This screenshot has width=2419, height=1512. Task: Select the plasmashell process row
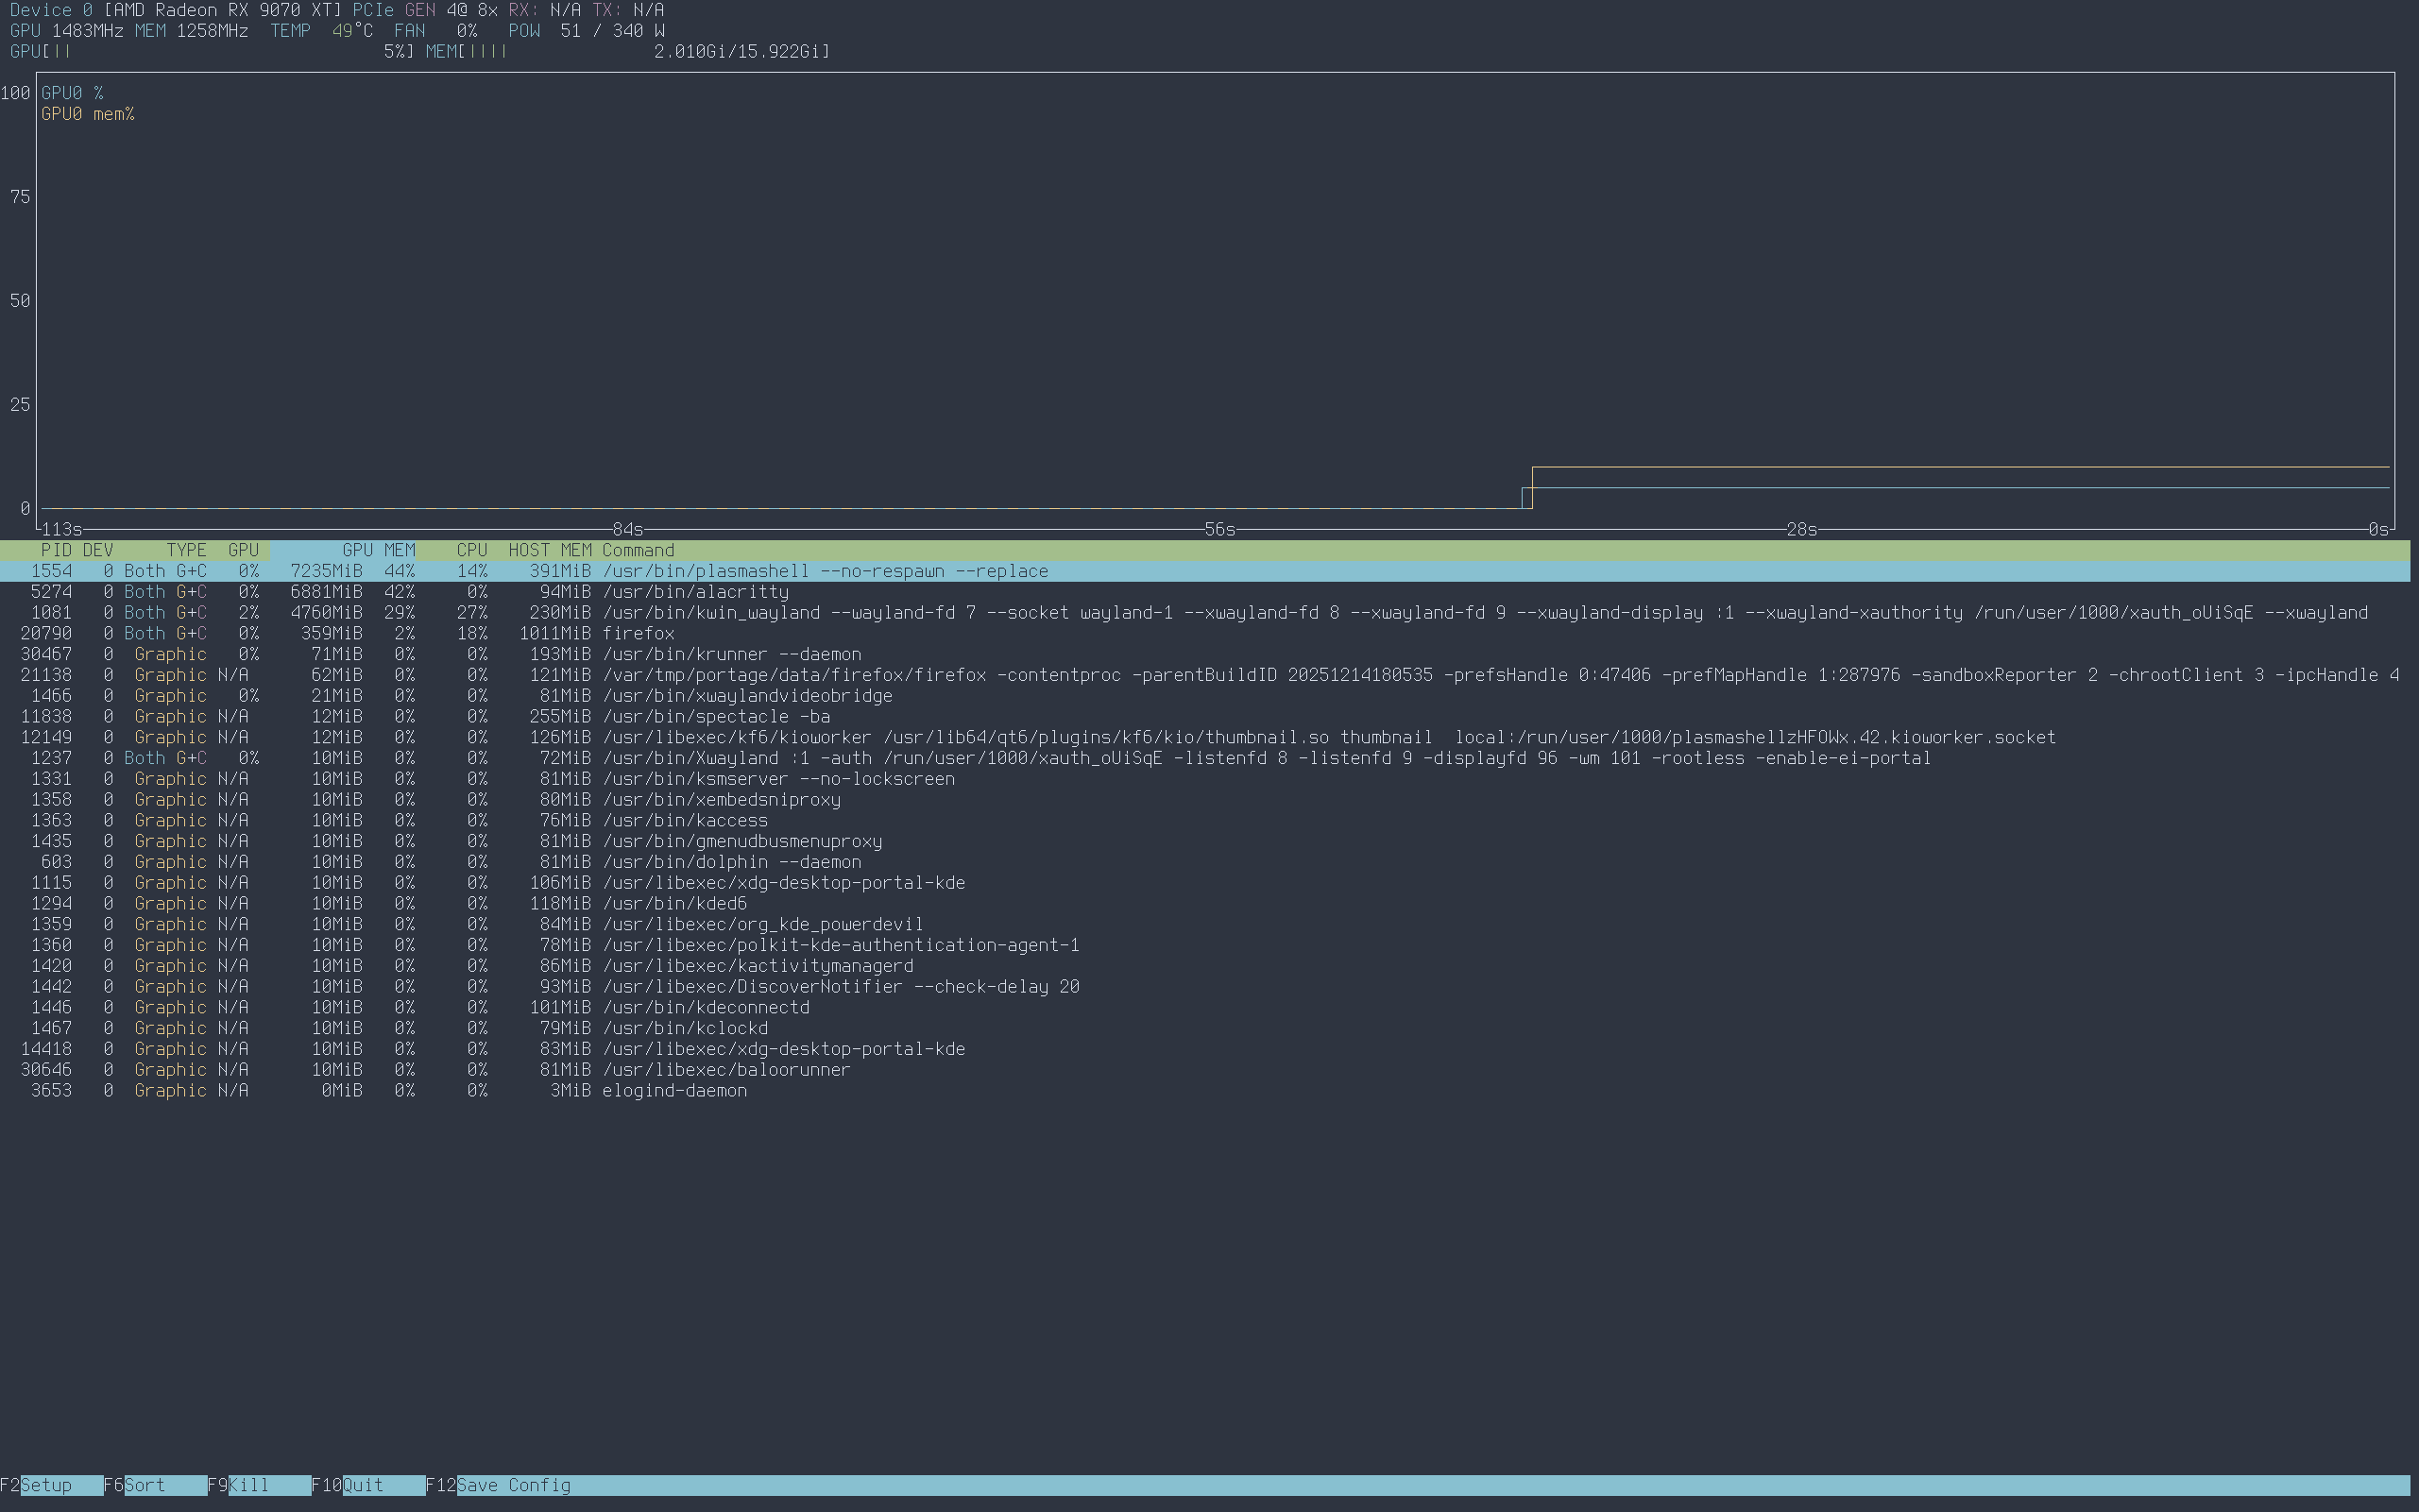click(x=825, y=571)
